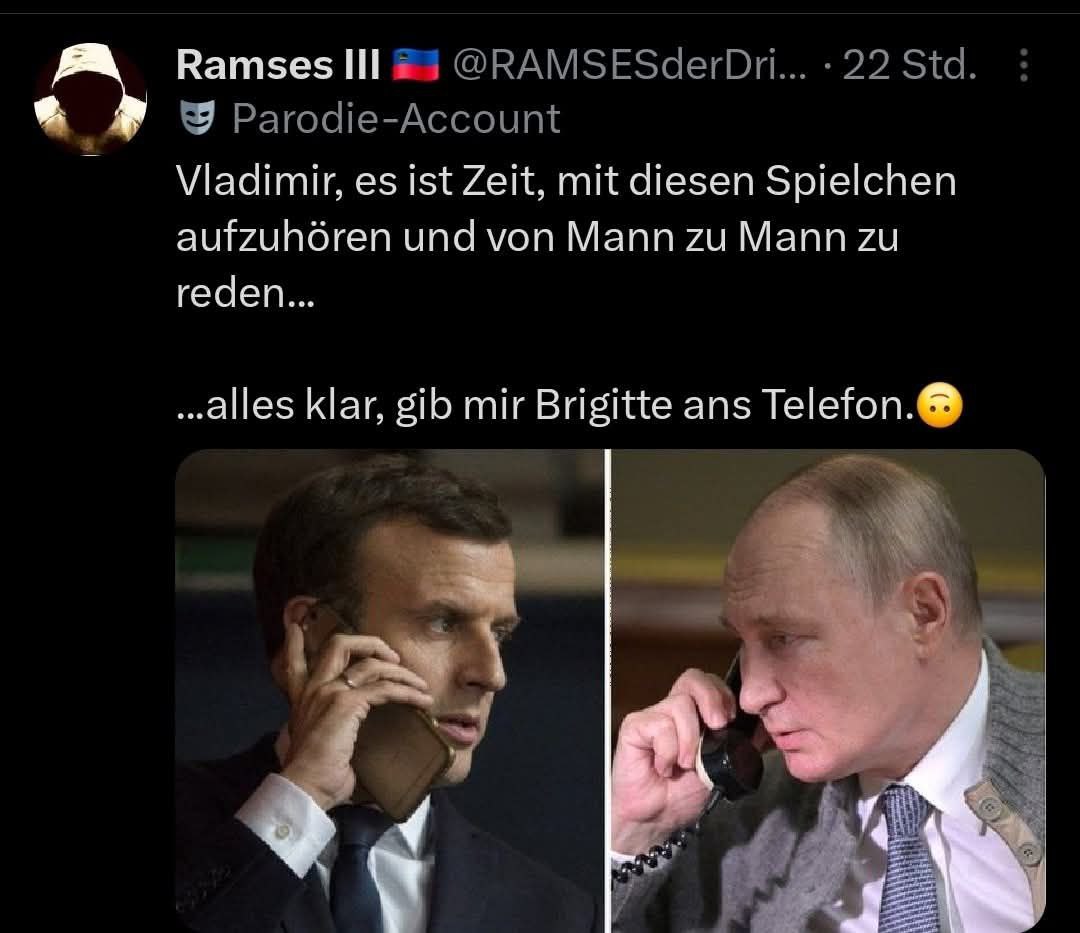Click the line ending with reden...
This screenshot has height=933, width=1080.
point(245,293)
